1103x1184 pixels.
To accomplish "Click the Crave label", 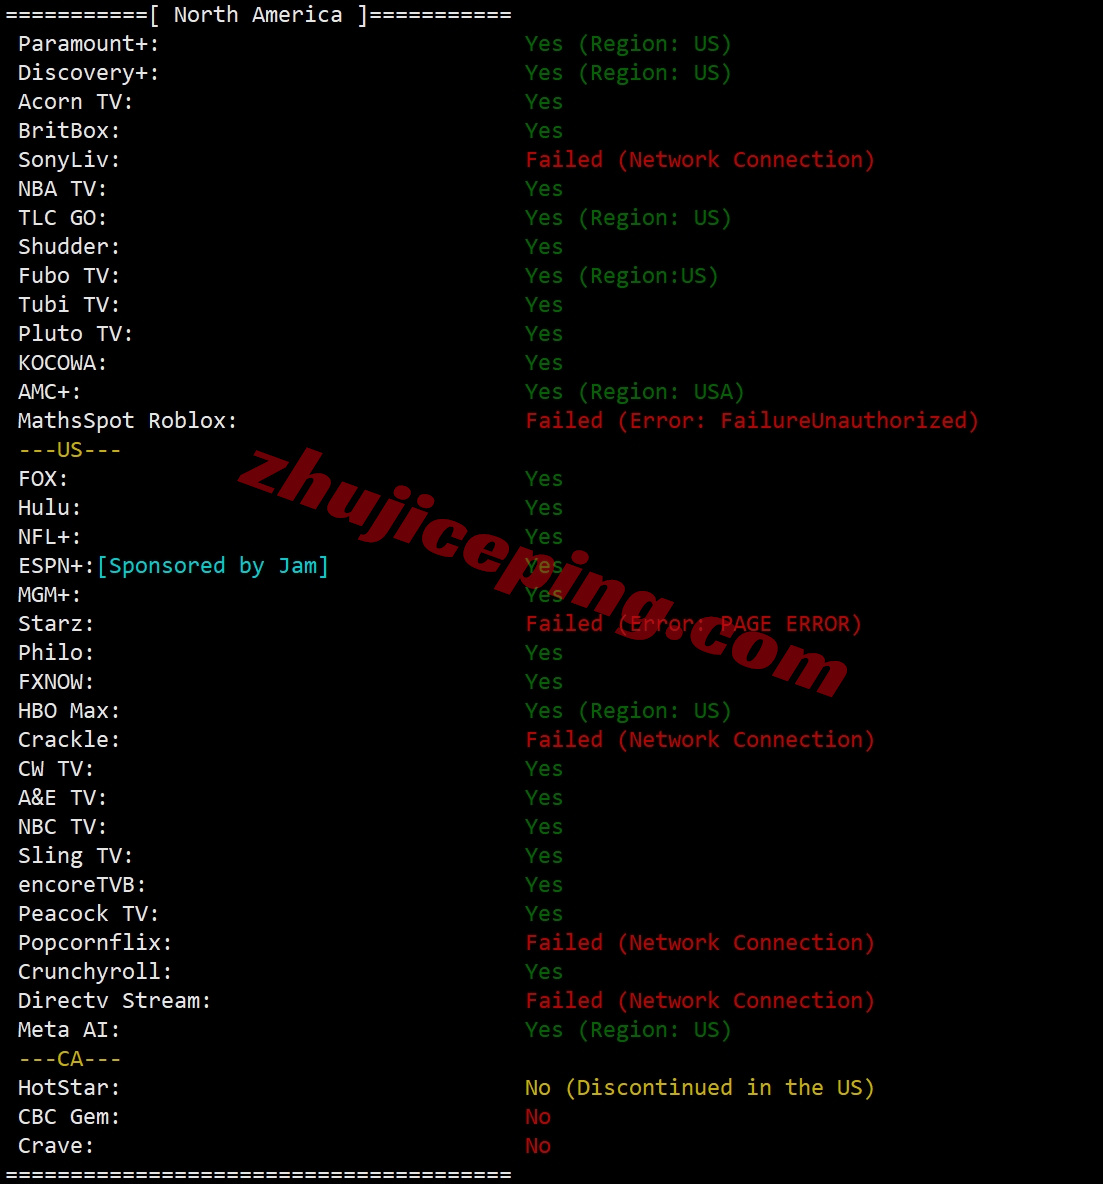I will [x=57, y=1146].
